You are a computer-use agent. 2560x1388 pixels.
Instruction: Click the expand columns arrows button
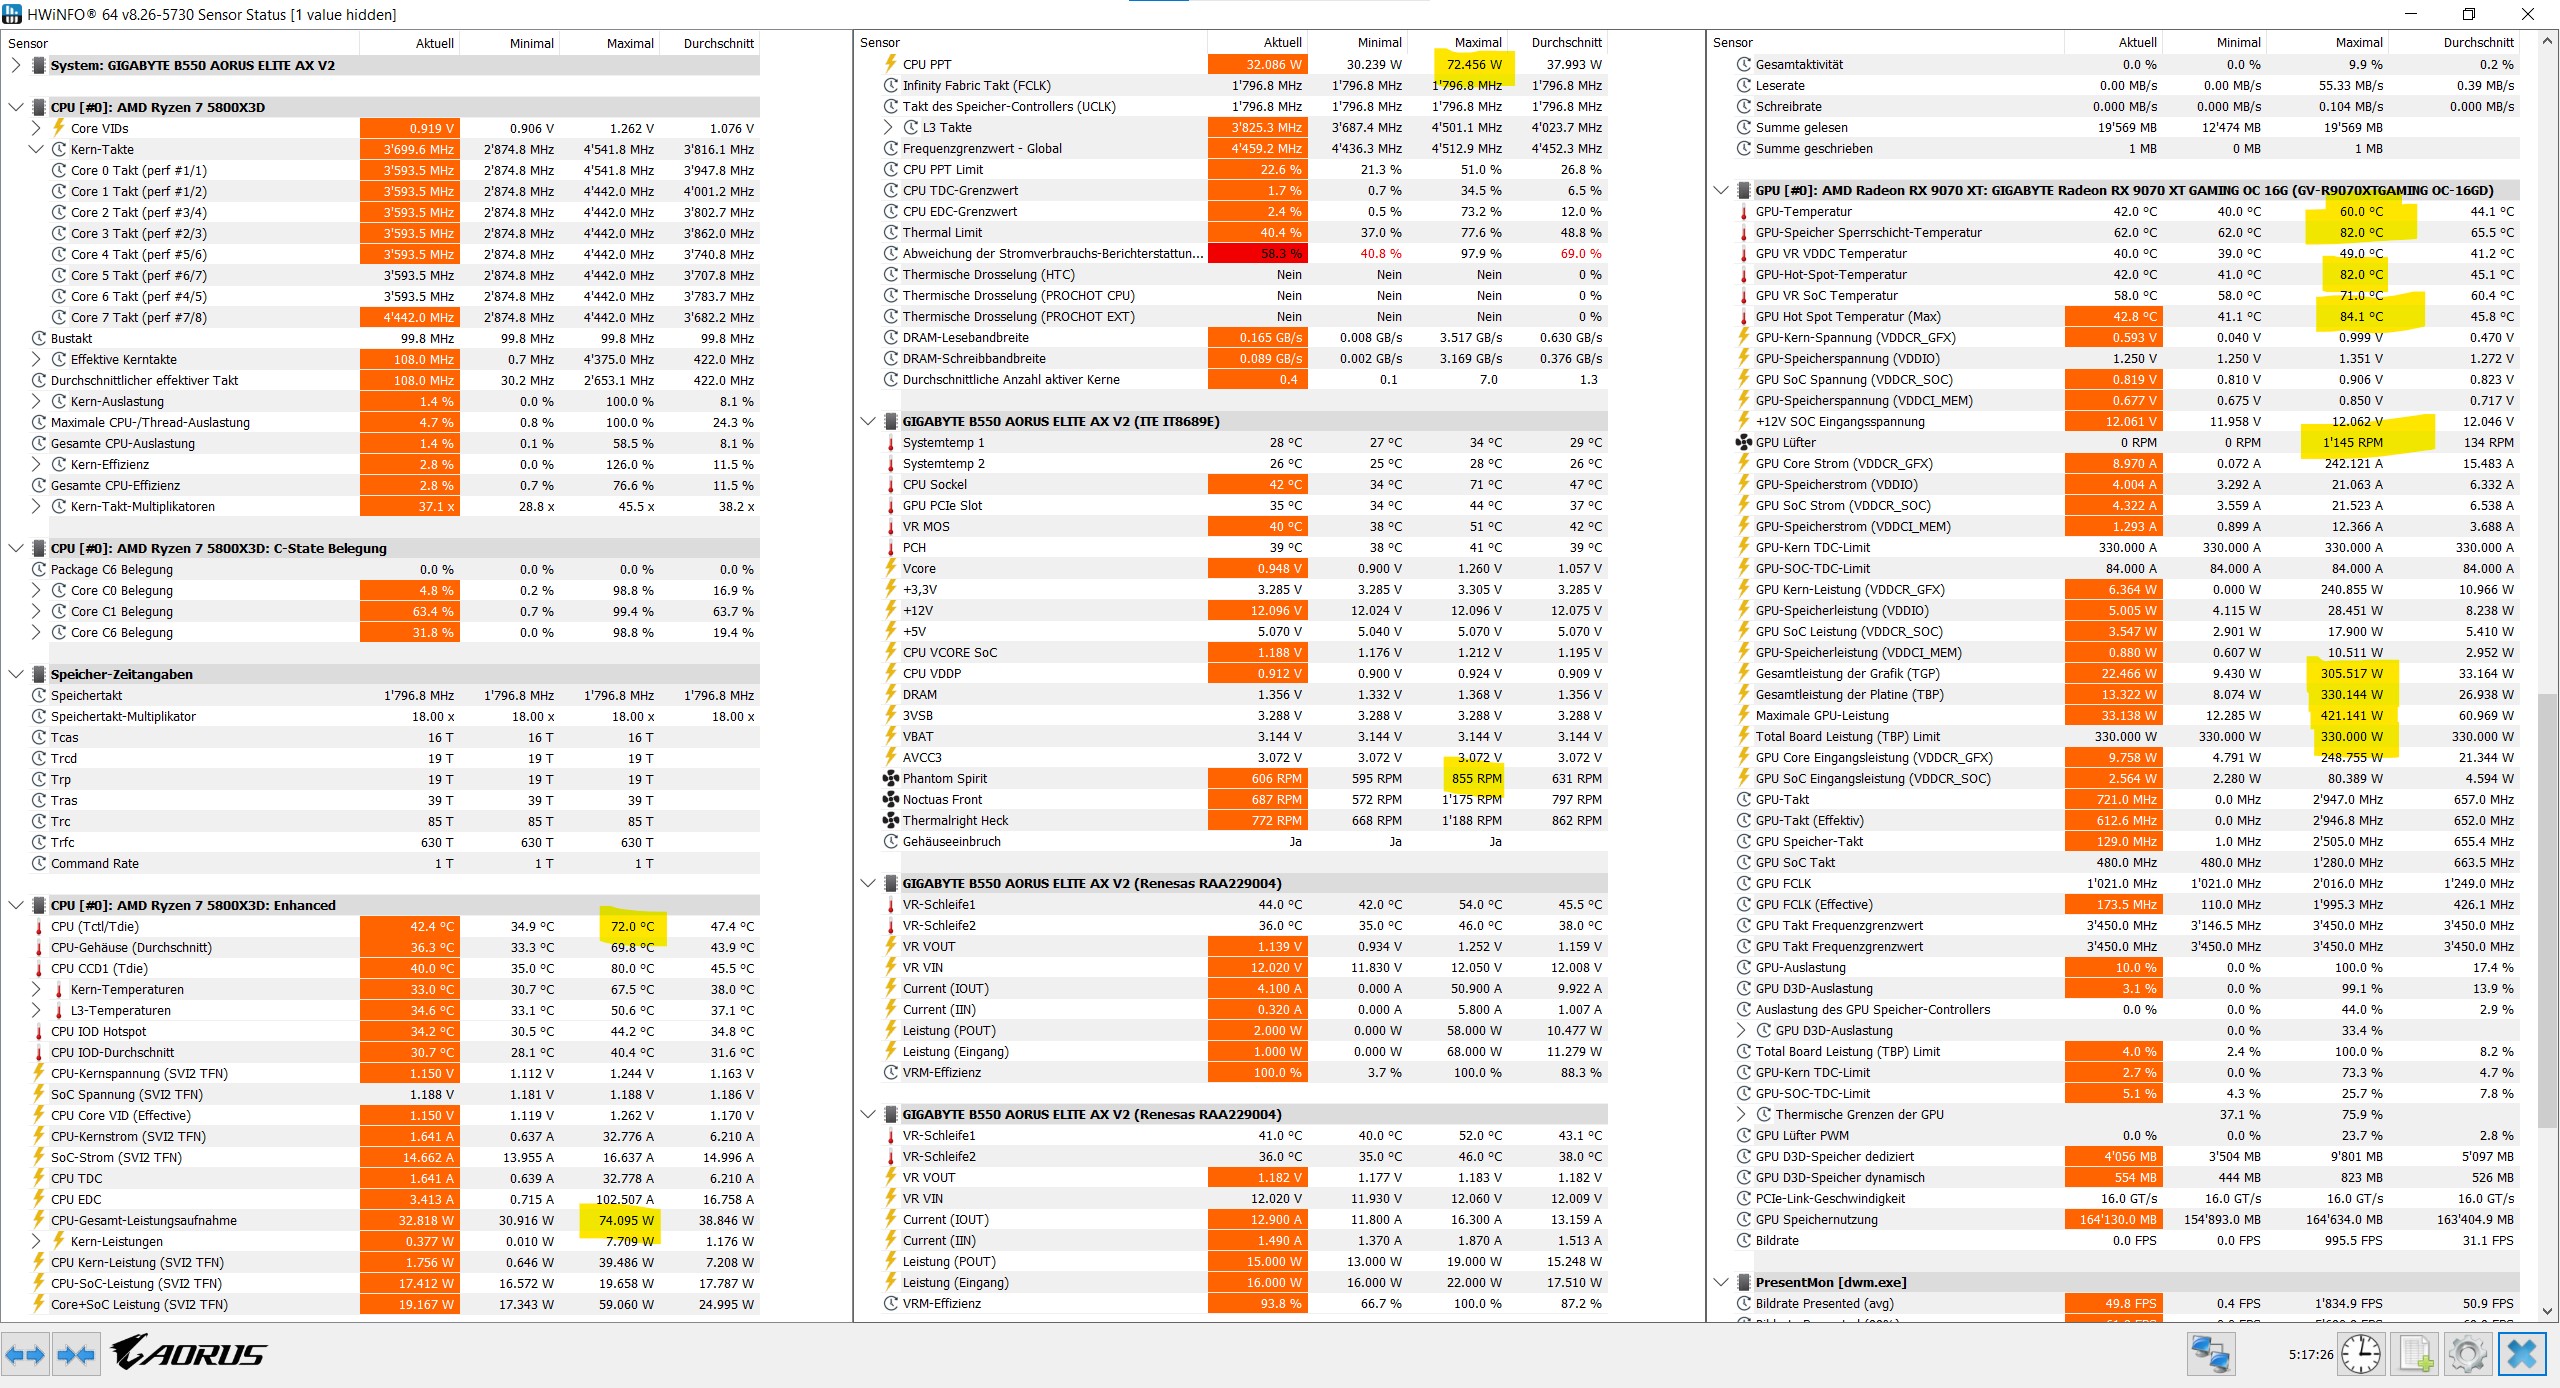coord(25,1355)
